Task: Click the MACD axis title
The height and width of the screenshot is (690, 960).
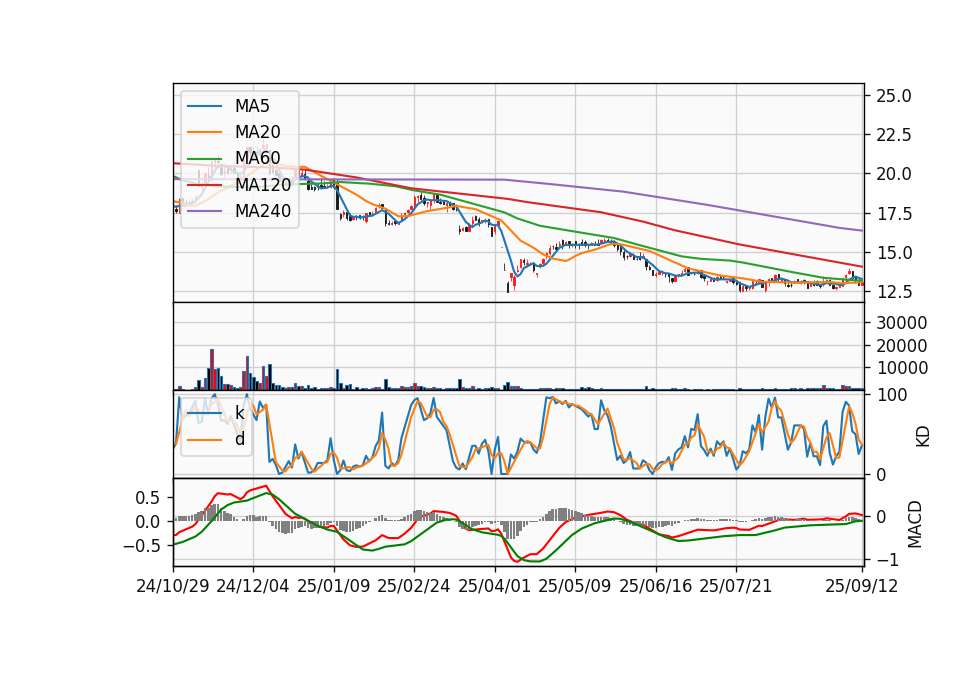Action: pyautogui.click(x=915, y=524)
